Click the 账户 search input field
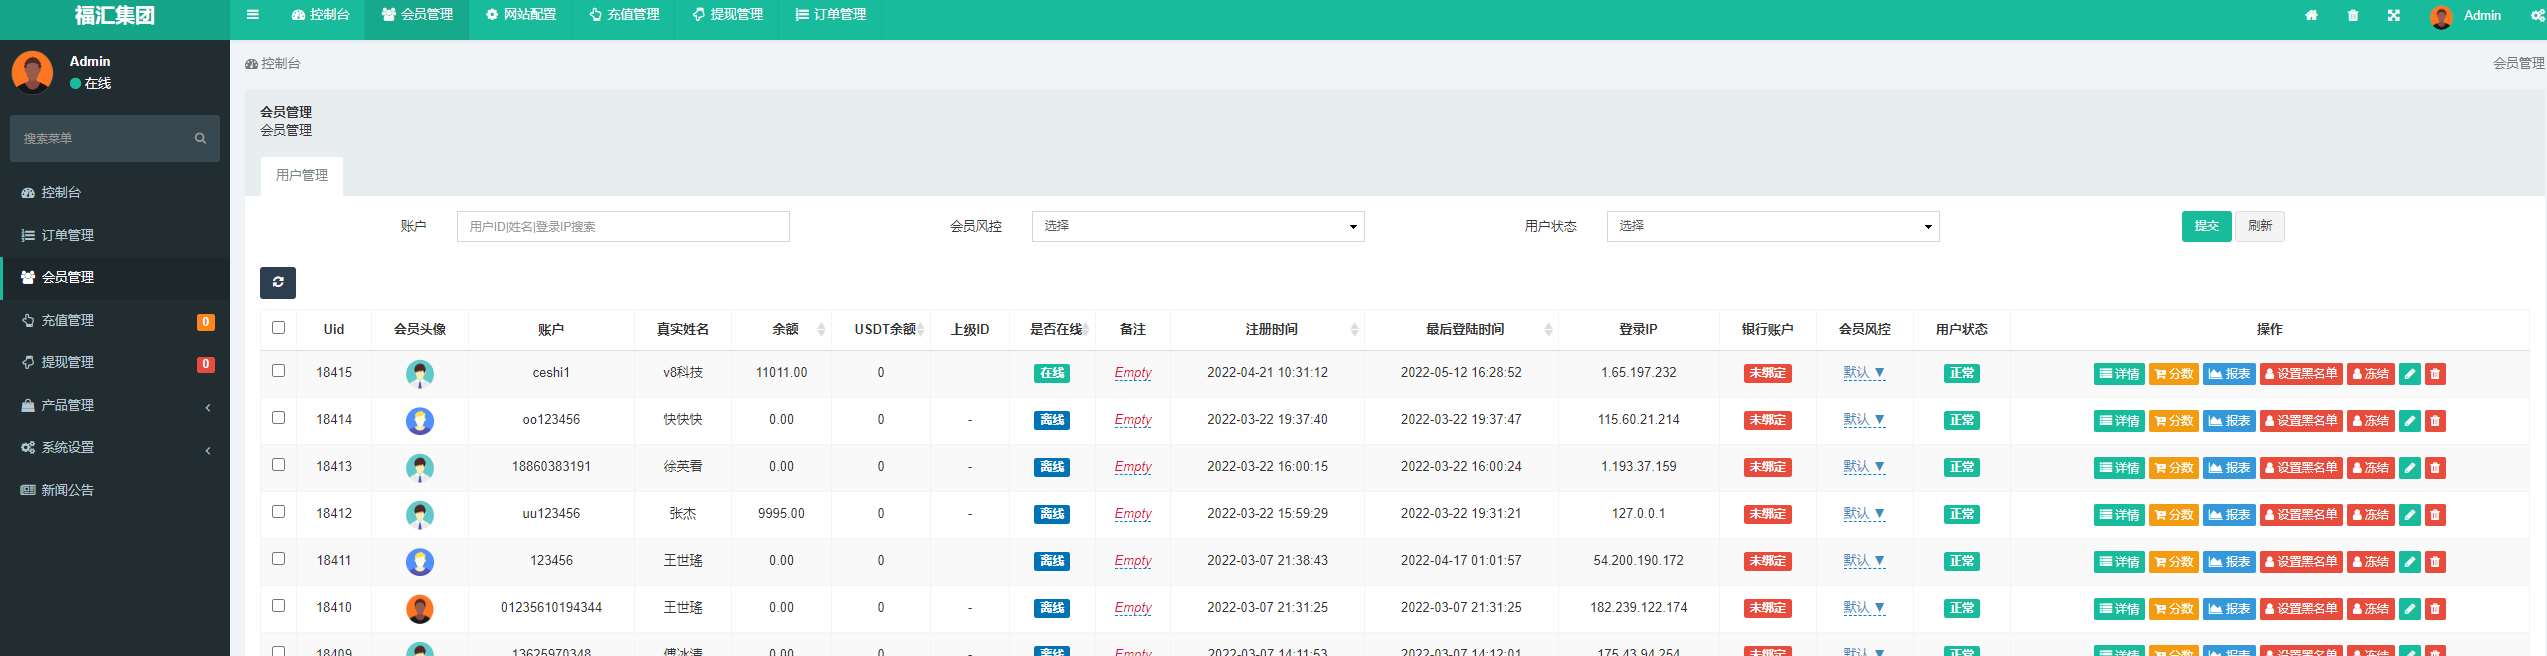 coord(623,227)
